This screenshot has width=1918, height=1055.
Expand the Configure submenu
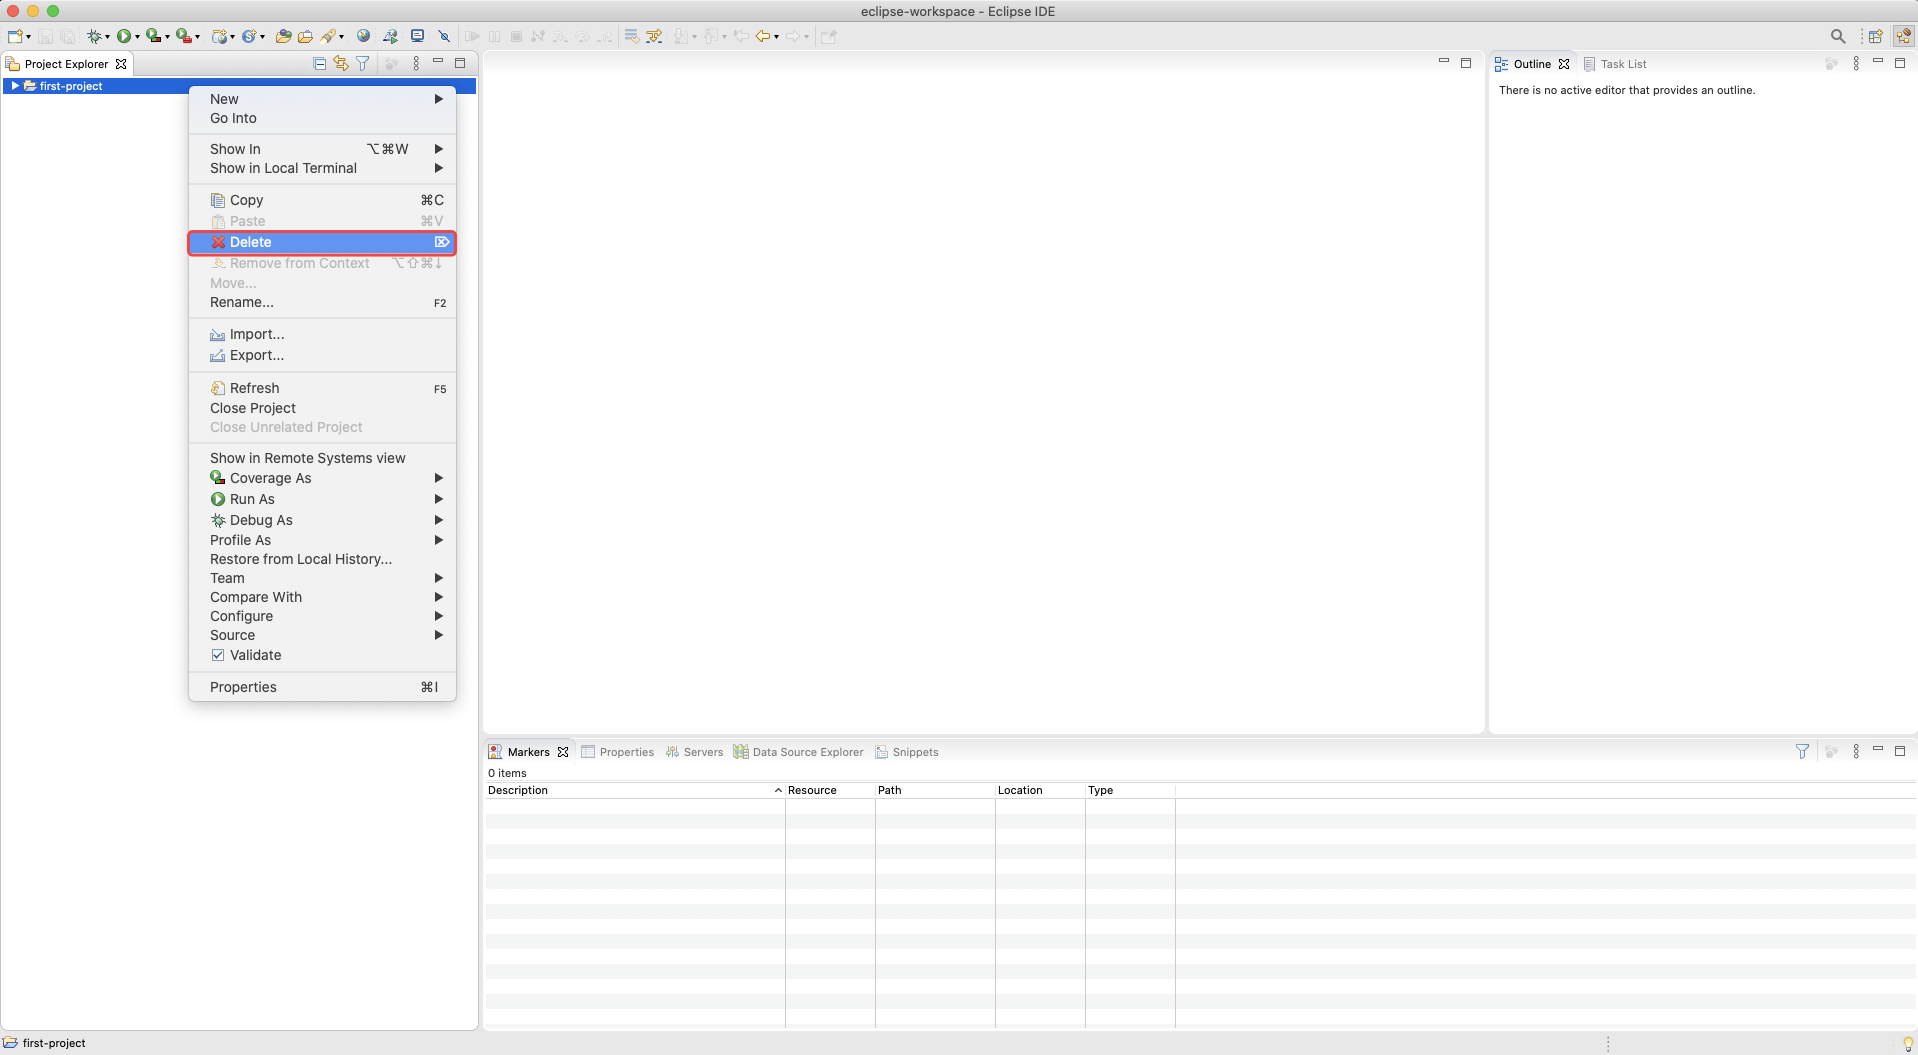322,616
